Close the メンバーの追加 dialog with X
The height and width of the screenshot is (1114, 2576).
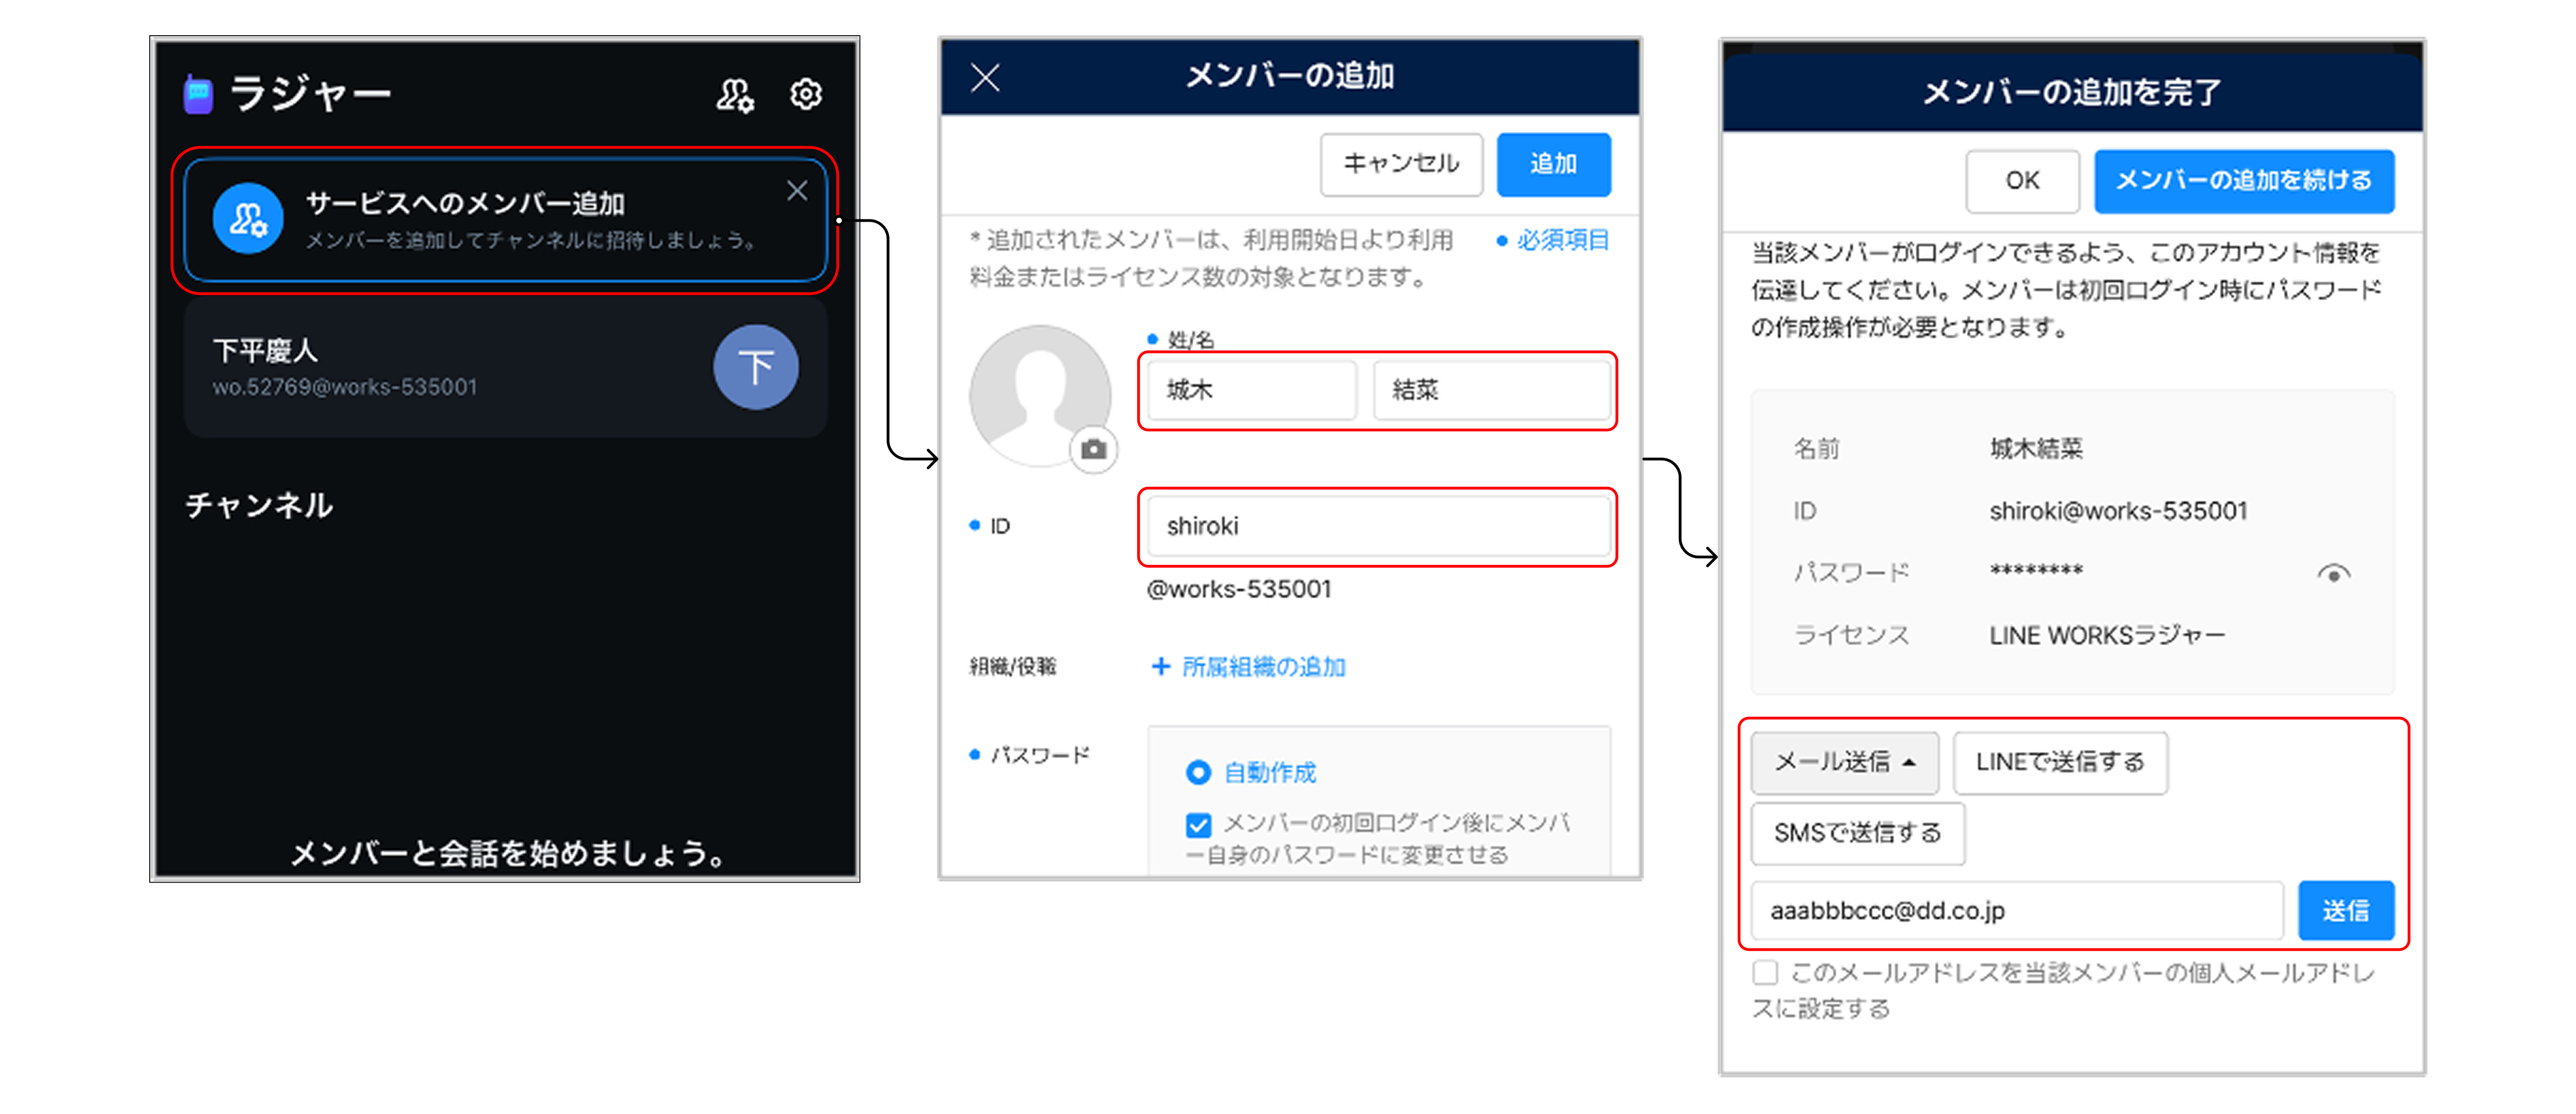click(x=985, y=77)
